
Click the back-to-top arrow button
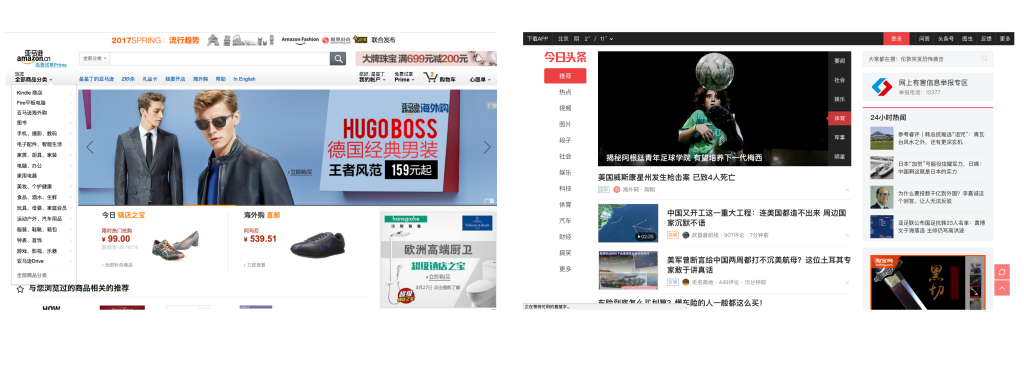(x=1002, y=288)
